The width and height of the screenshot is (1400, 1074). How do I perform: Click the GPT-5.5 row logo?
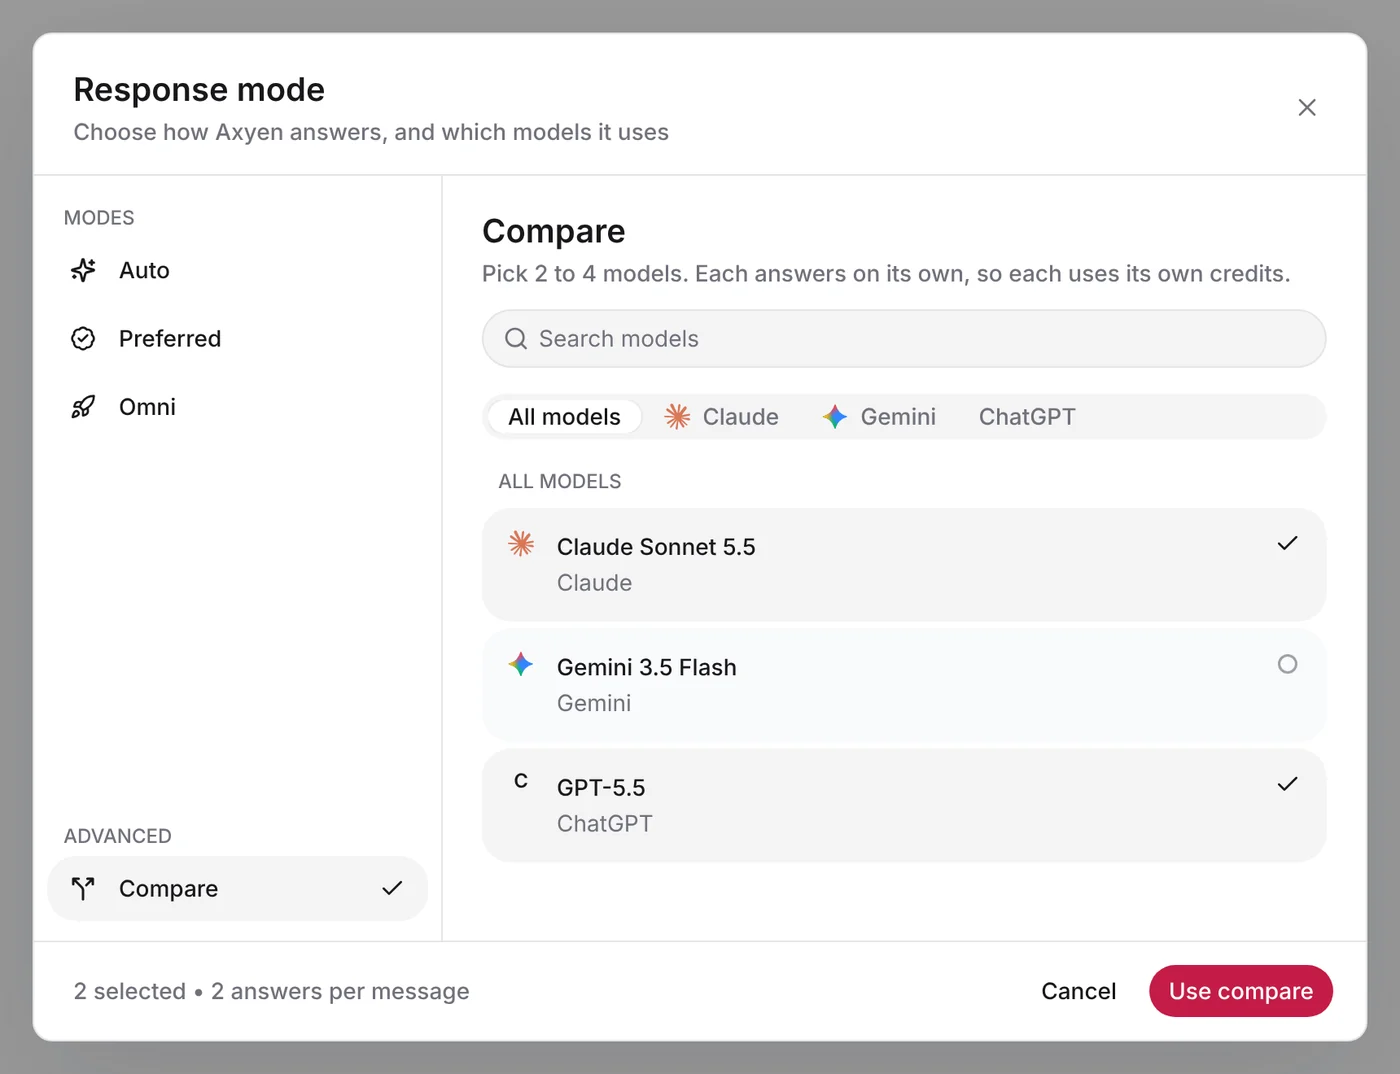pos(521,781)
